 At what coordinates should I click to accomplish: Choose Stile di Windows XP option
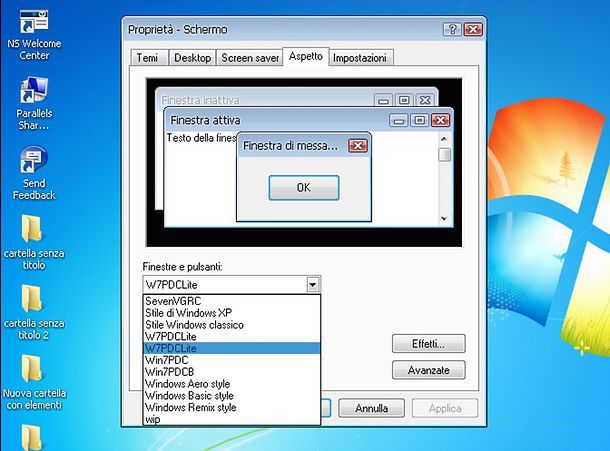pos(232,313)
